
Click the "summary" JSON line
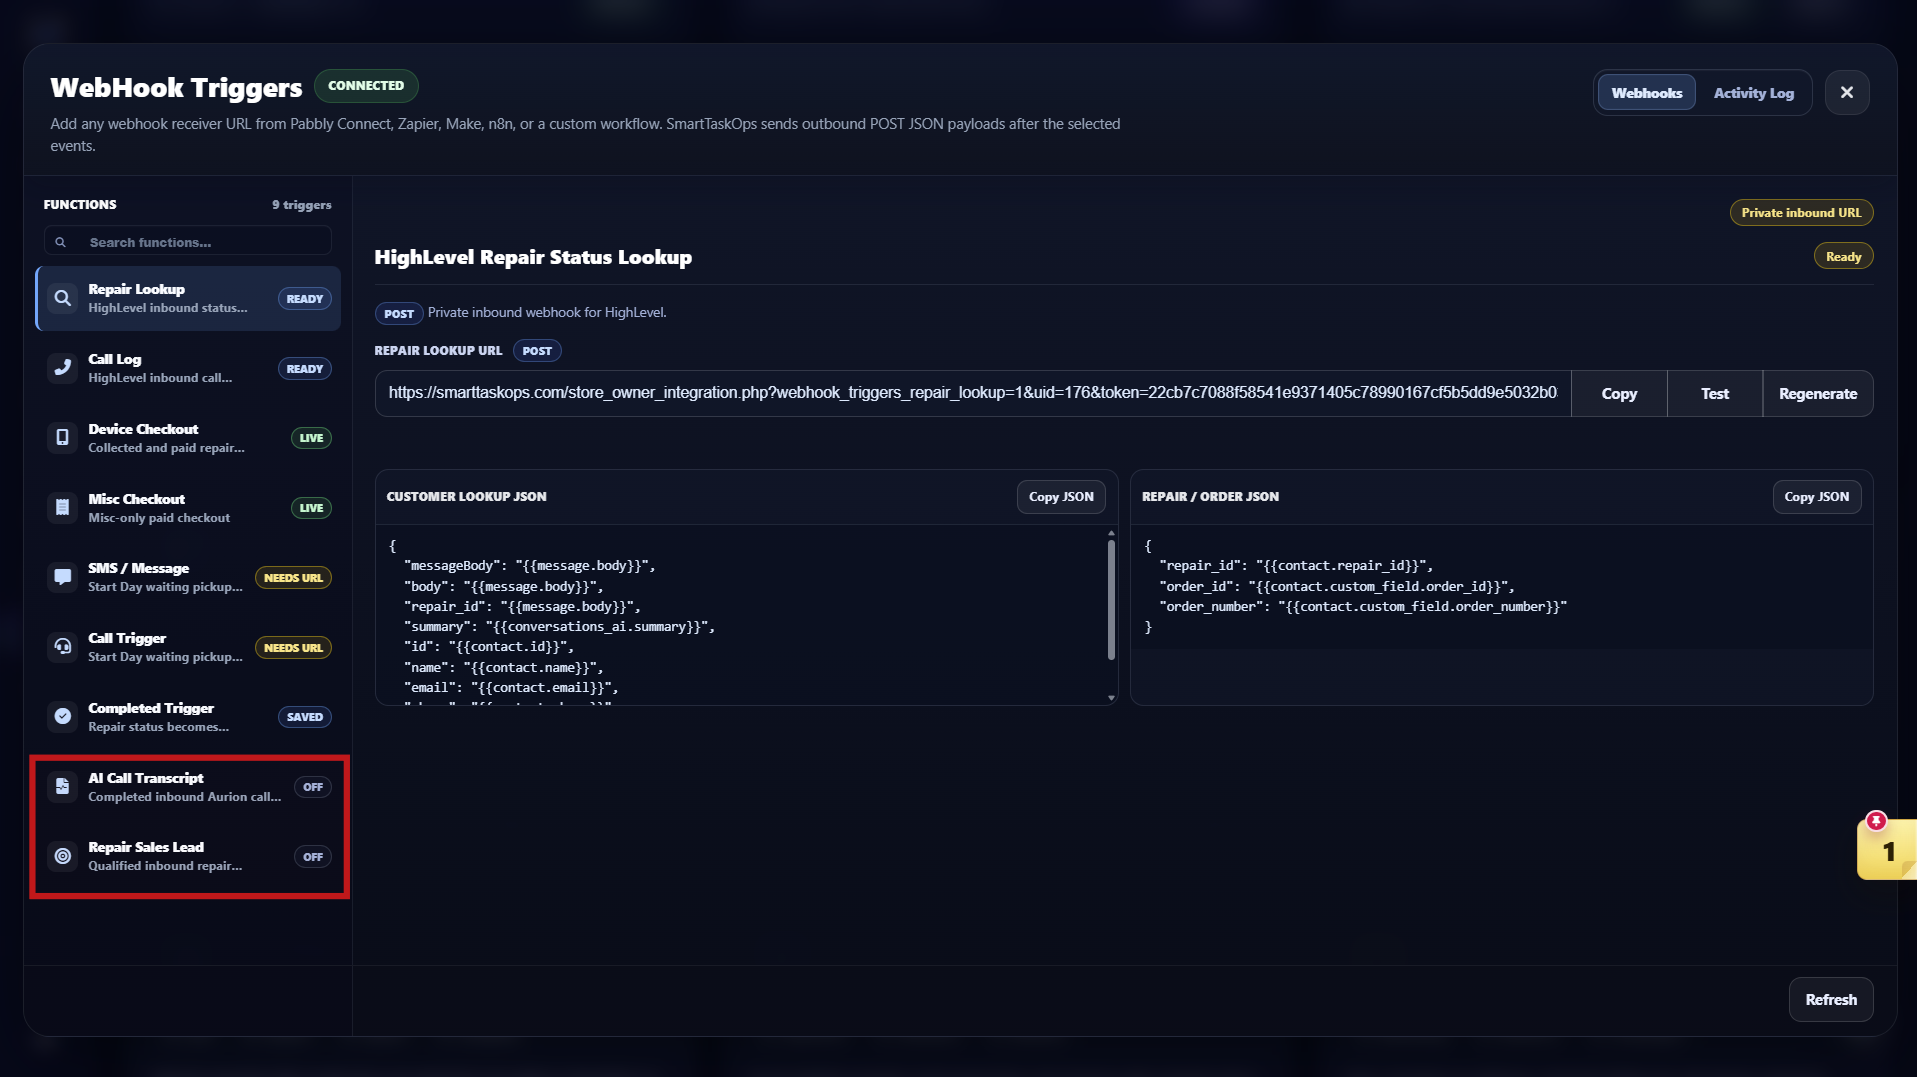[559, 627]
